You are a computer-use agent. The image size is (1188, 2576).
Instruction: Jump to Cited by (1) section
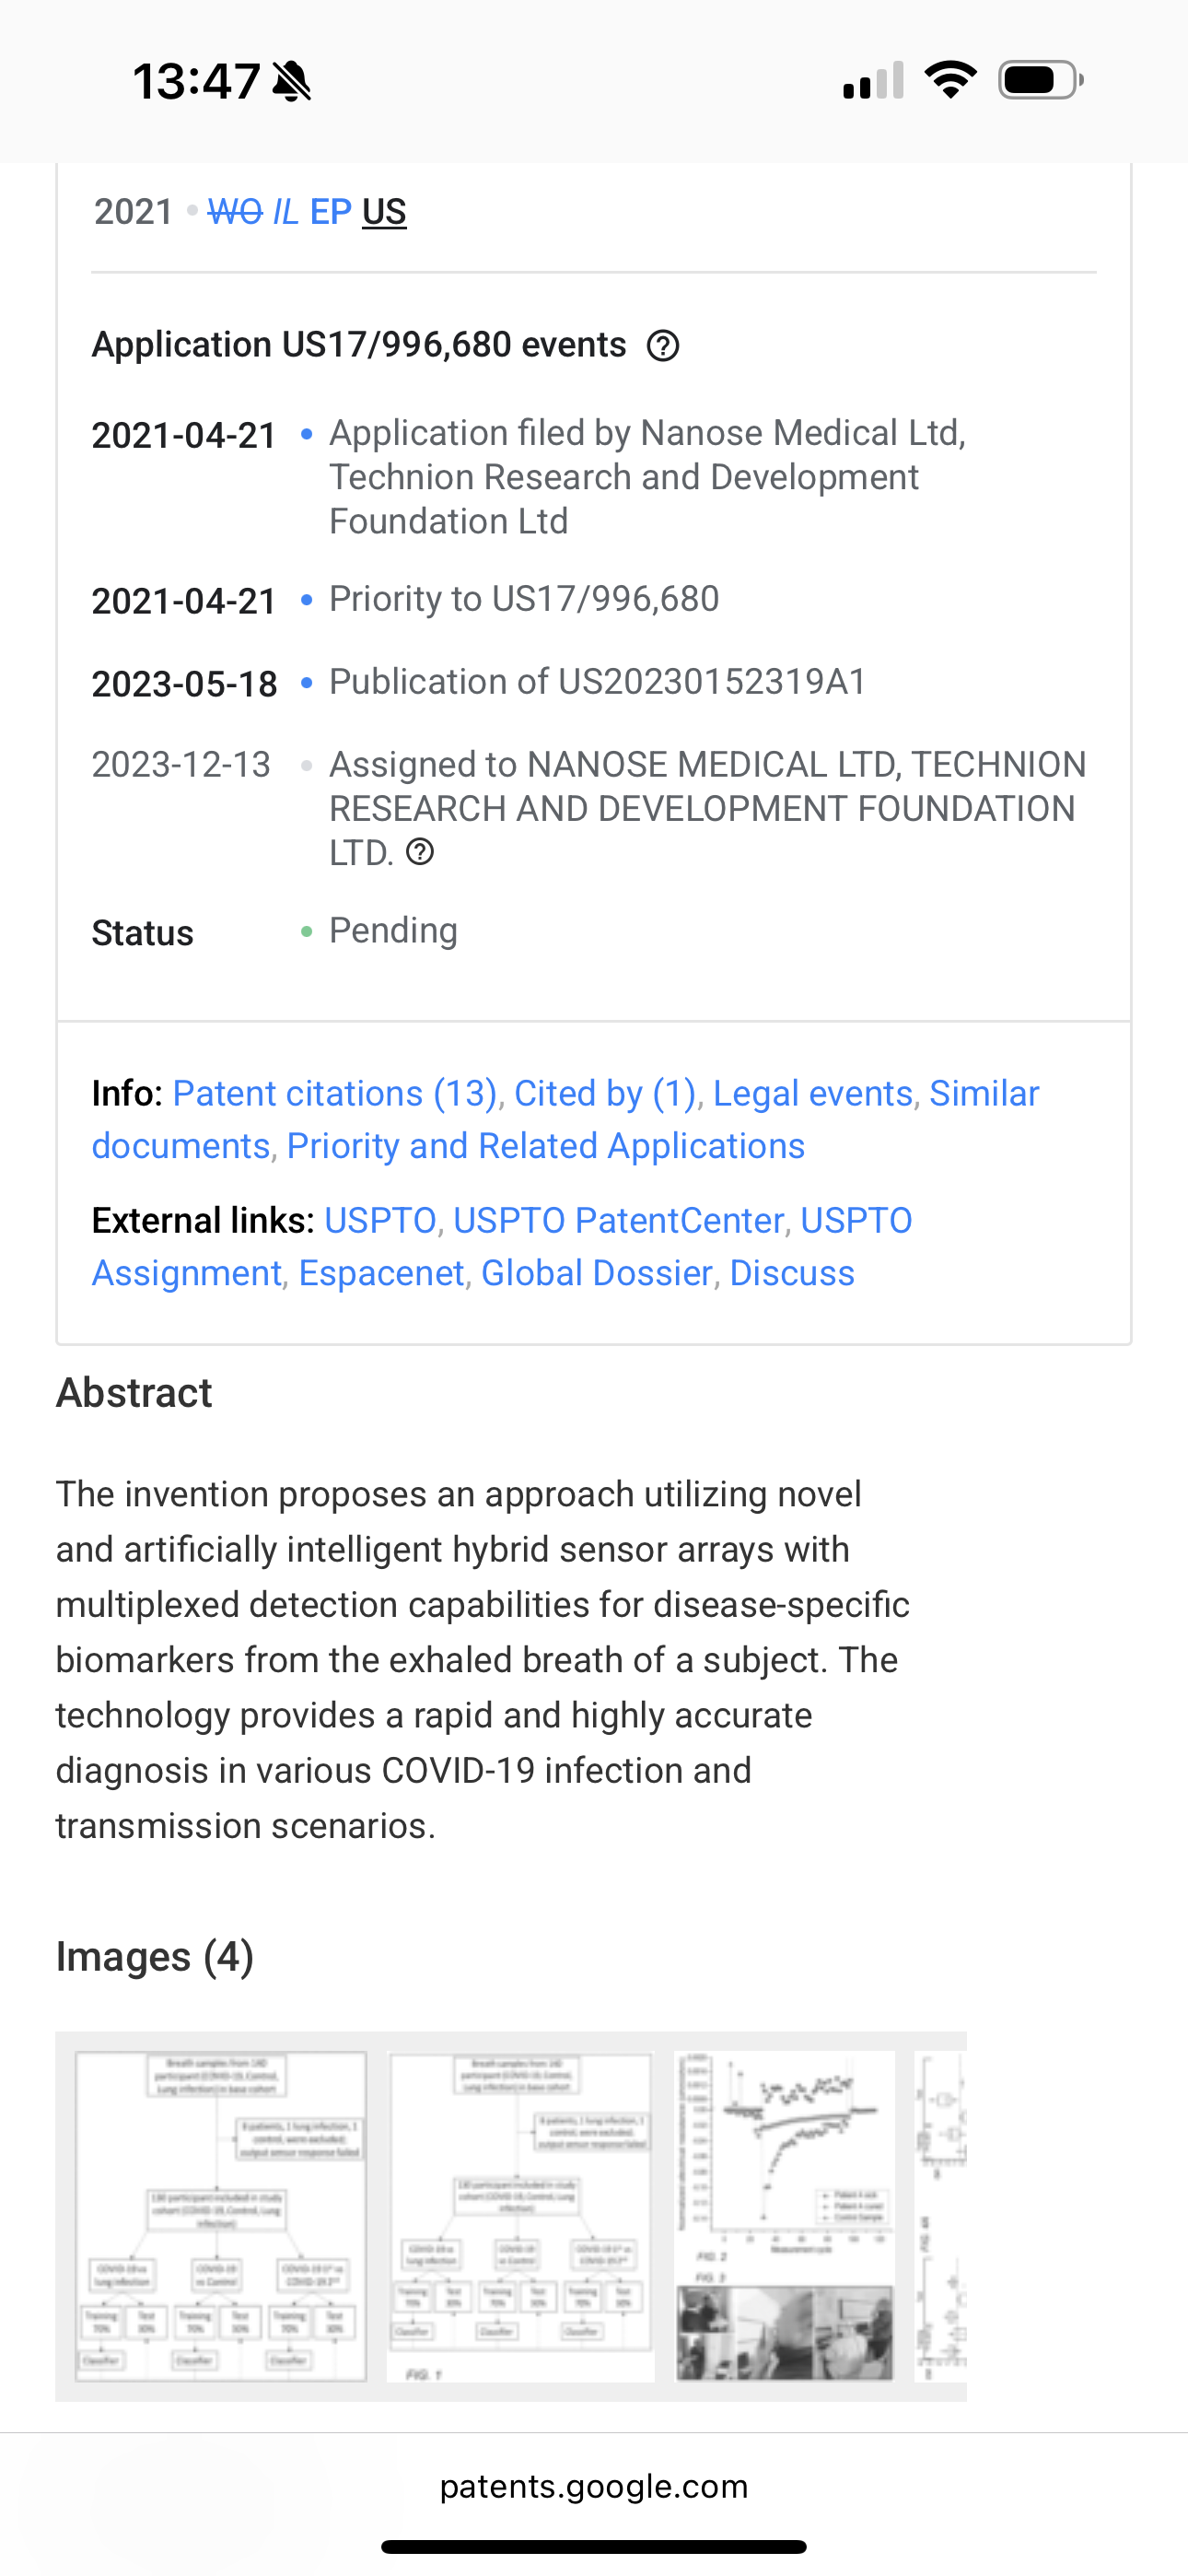click(x=605, y=1093)
